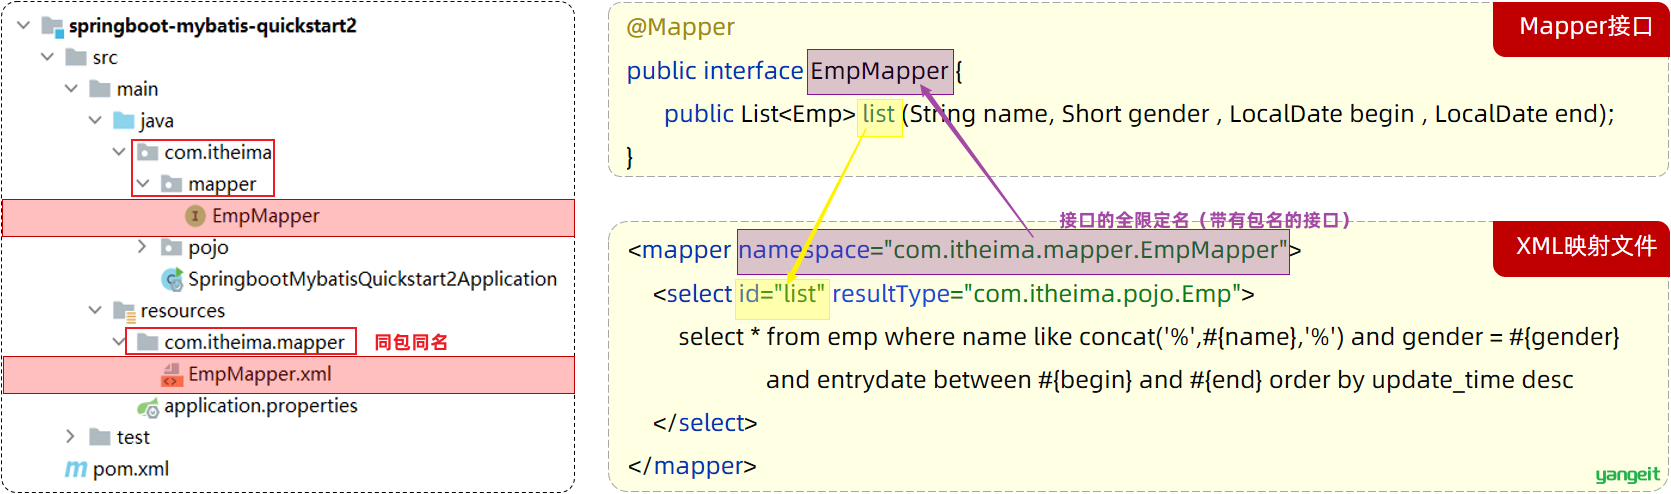The image size is (1671, 494).
Task: Select the resources tree item
Action: point(183,311)
